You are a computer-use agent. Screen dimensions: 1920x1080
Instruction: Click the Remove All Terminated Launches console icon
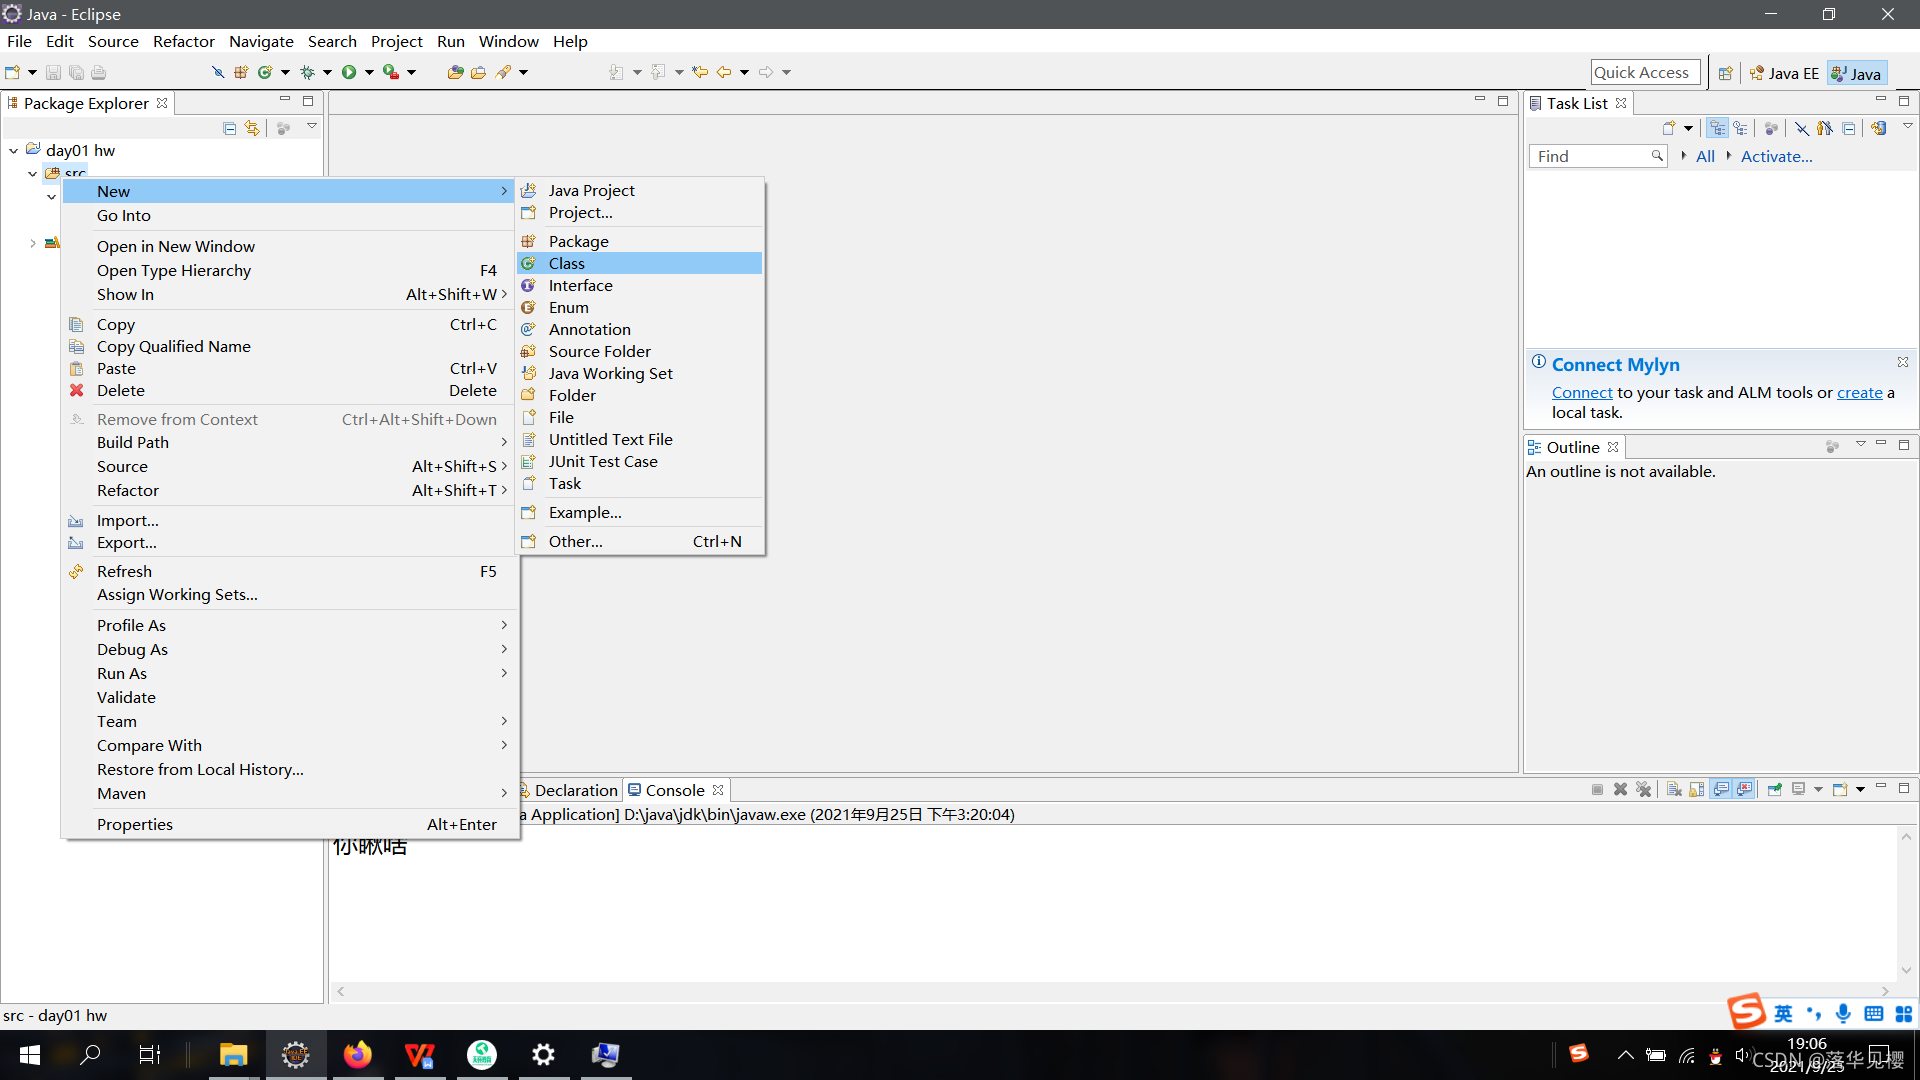coord(1645,789)
